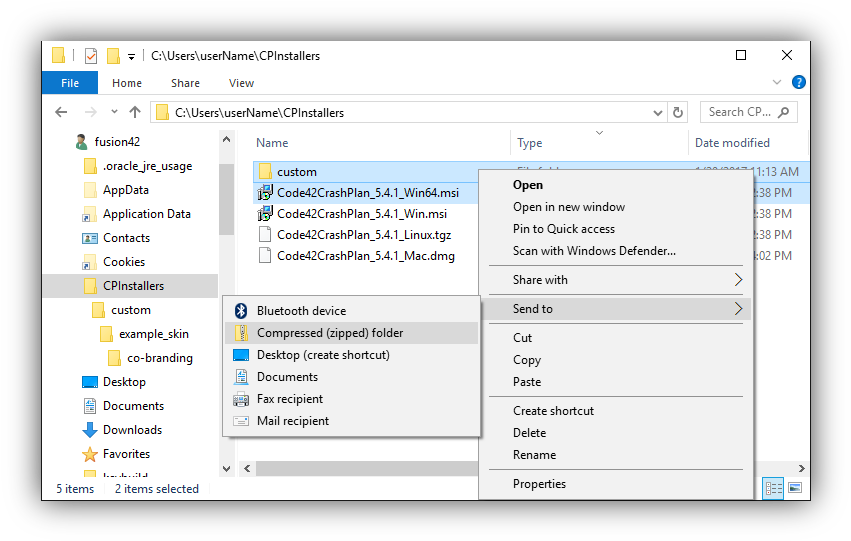
Task: Go up one folder level arrow
Action: (135, 112)
